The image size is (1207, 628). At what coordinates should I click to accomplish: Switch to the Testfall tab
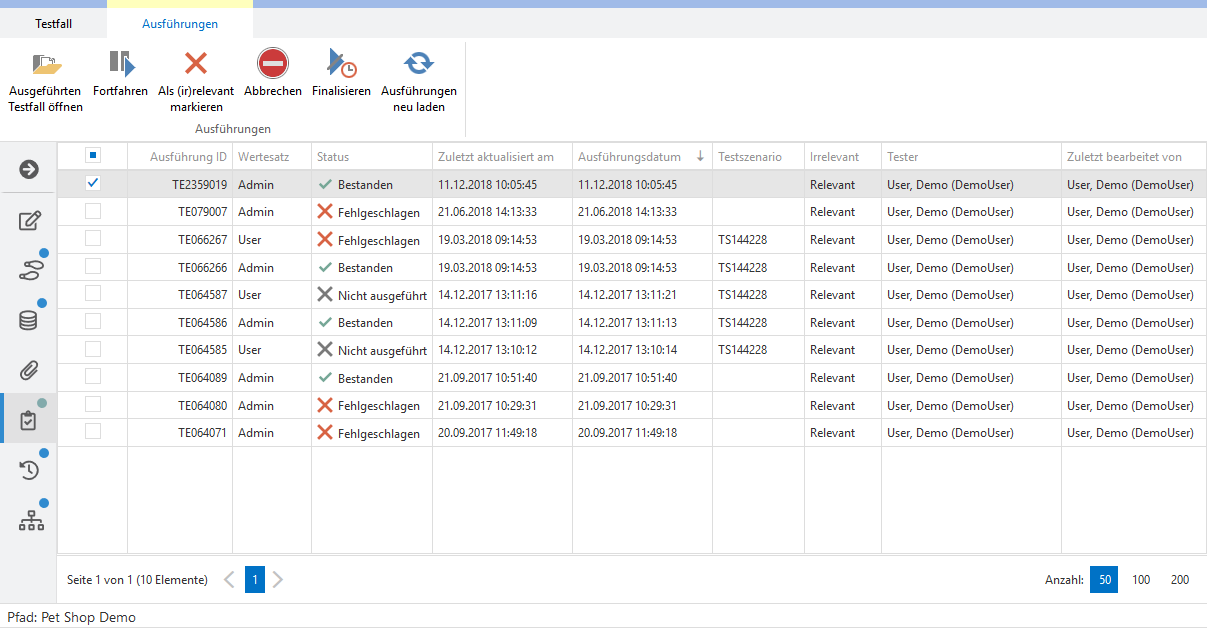[54, 23]
